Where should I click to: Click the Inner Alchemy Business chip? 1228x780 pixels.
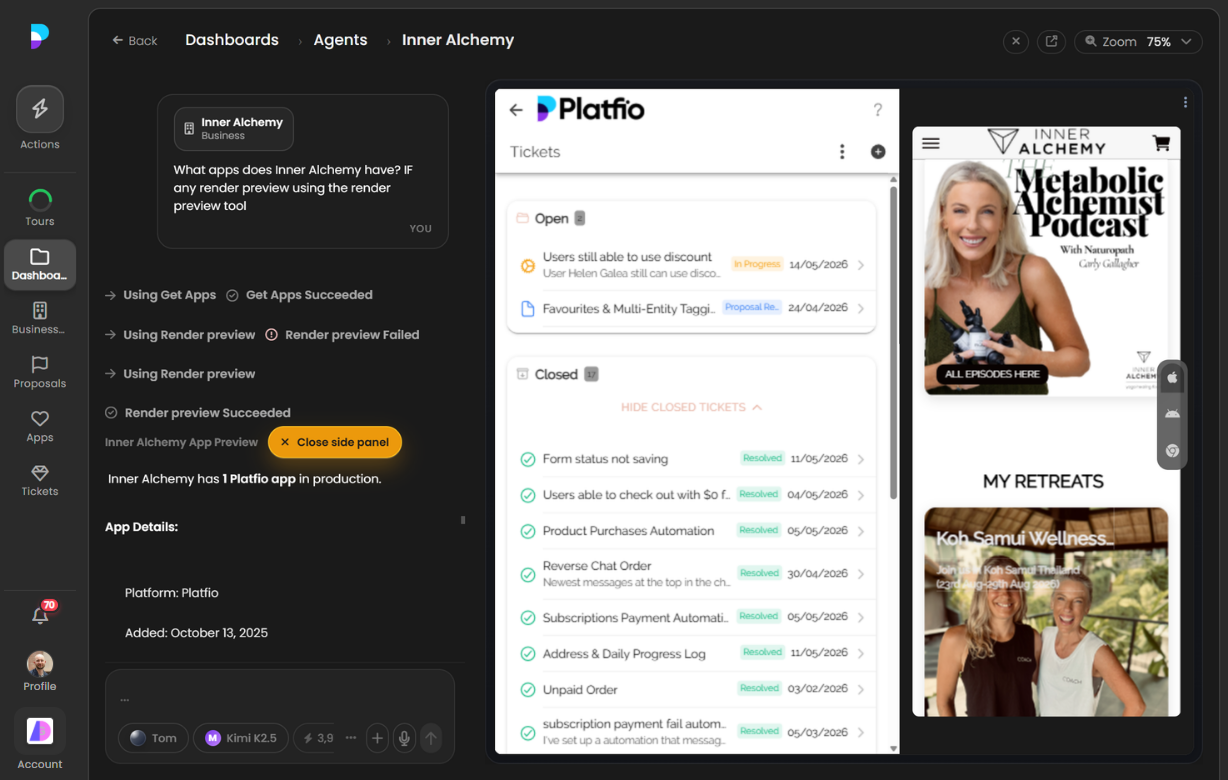pos(234,128)
